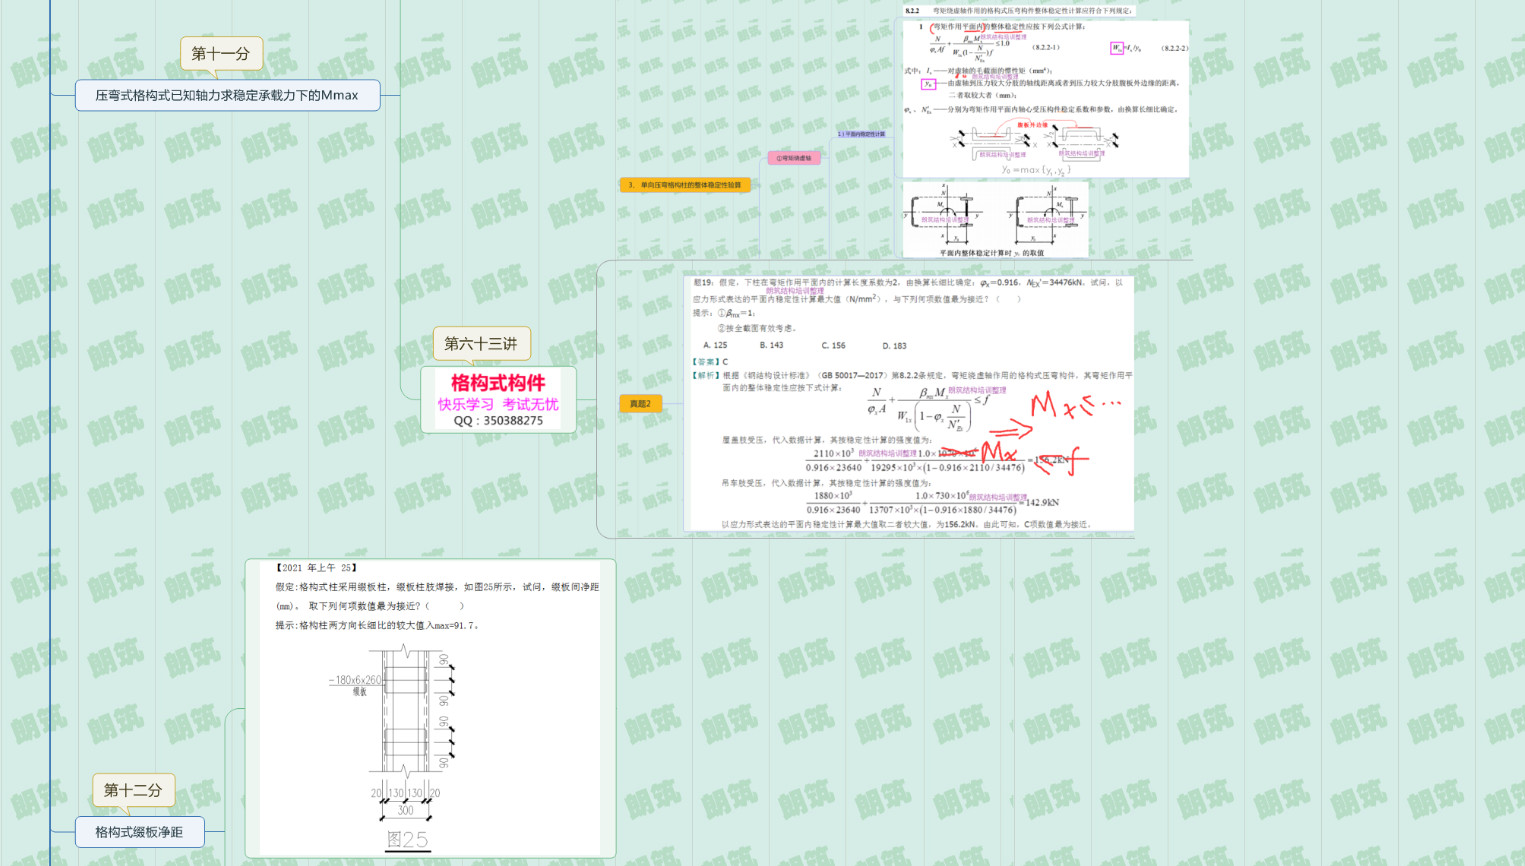Click answer option A. 125
This screenshot has height=866, width=1525.
tap(715, 345)
